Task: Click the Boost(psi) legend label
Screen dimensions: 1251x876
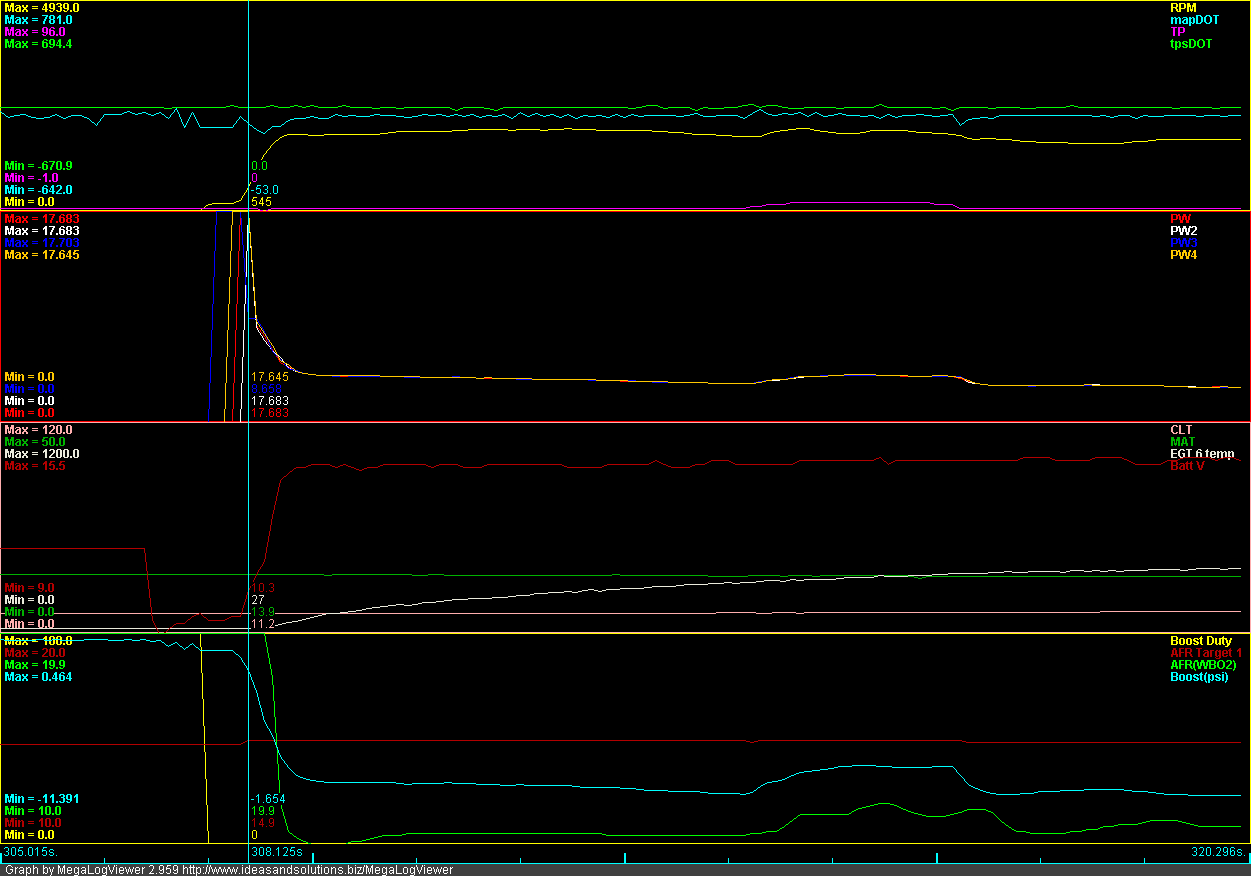Action: 1199,677
